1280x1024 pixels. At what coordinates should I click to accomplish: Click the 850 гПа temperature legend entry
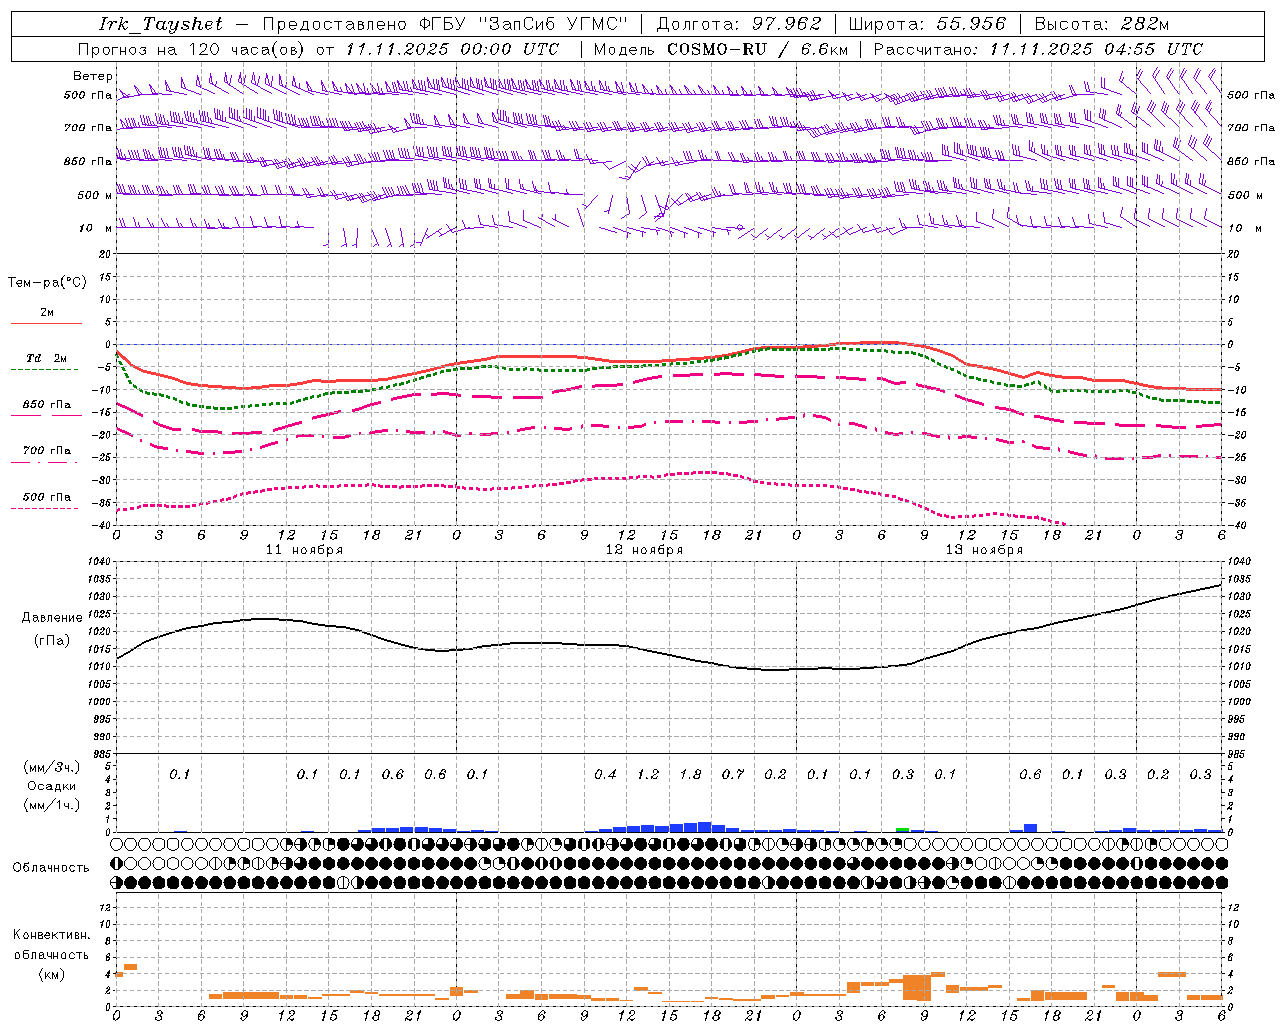point(46,405)
